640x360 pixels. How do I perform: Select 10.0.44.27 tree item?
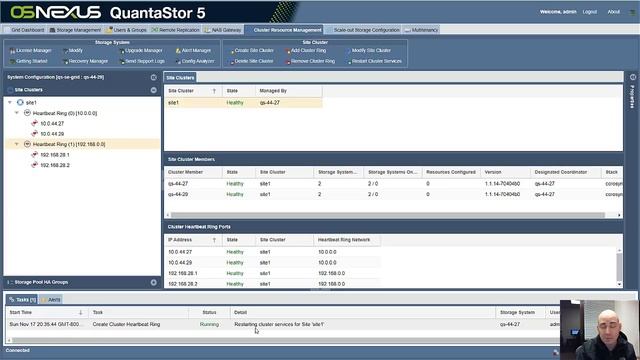[52, 124]
